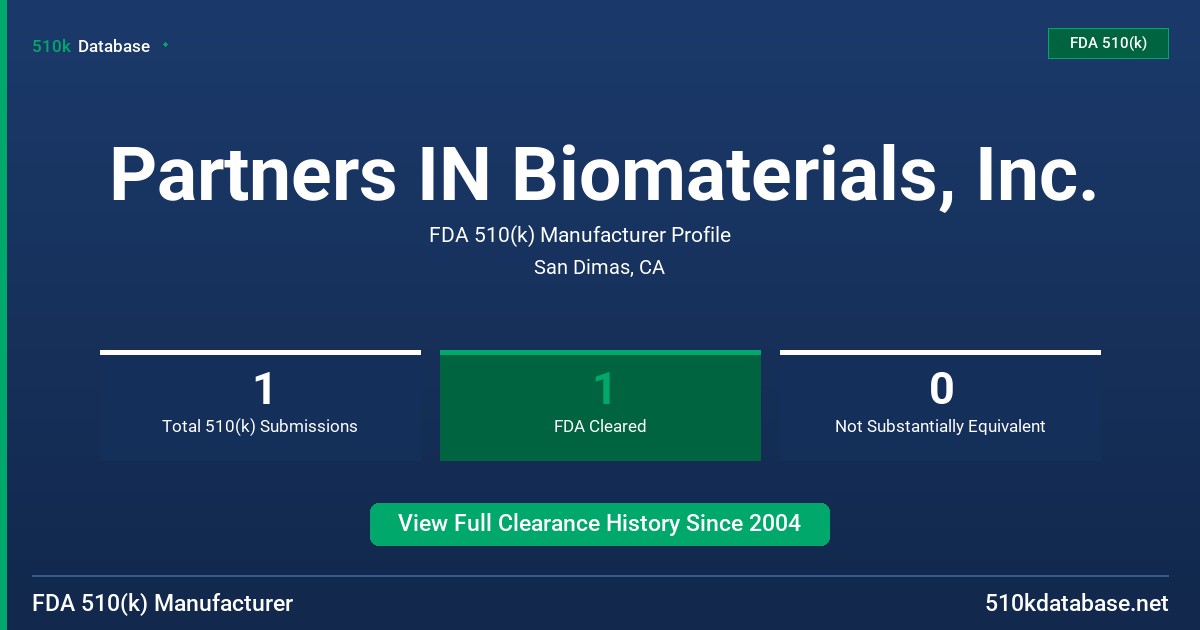Click the 510kdatabase.net footer link
This screenshot has width=1200, height=630.
[x=1076, y=603]
